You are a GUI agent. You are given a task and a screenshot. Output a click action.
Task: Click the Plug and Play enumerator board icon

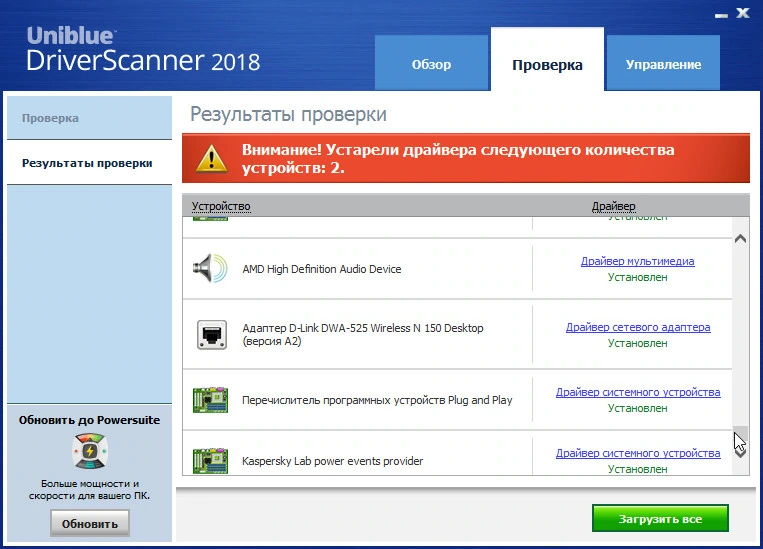210,400
